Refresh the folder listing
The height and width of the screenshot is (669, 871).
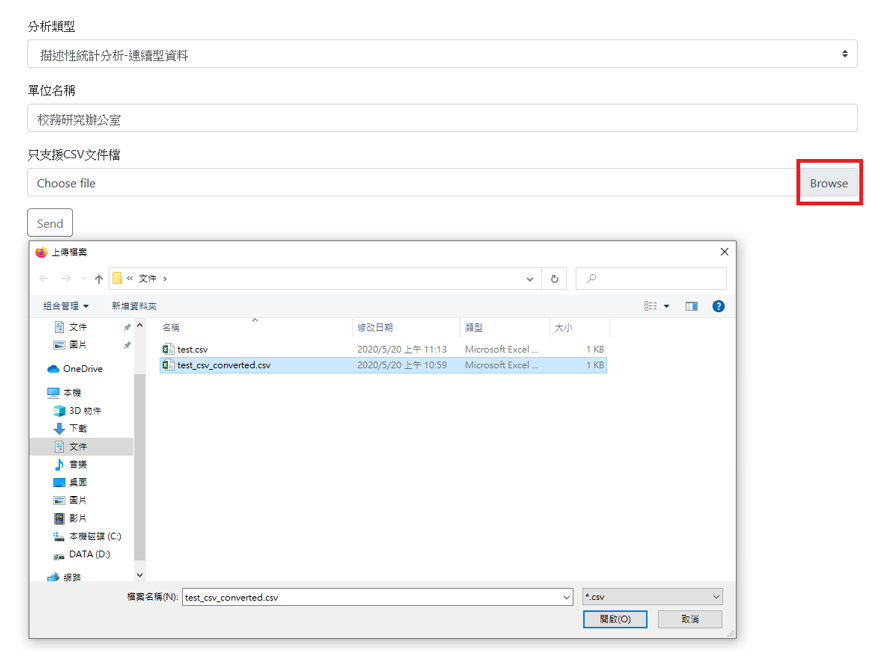(554, 279)
